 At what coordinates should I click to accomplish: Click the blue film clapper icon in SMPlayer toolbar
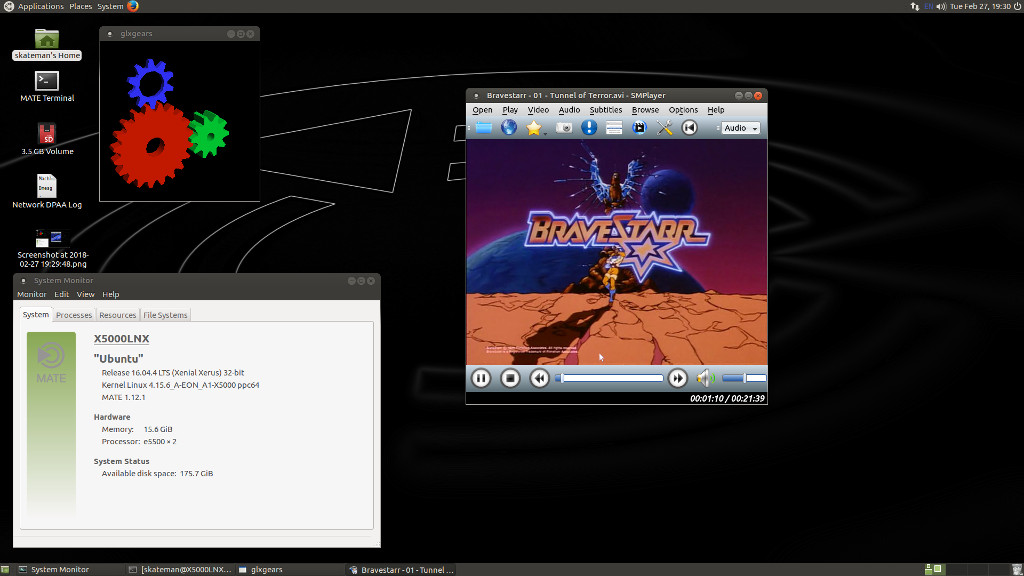coord(639,127)
